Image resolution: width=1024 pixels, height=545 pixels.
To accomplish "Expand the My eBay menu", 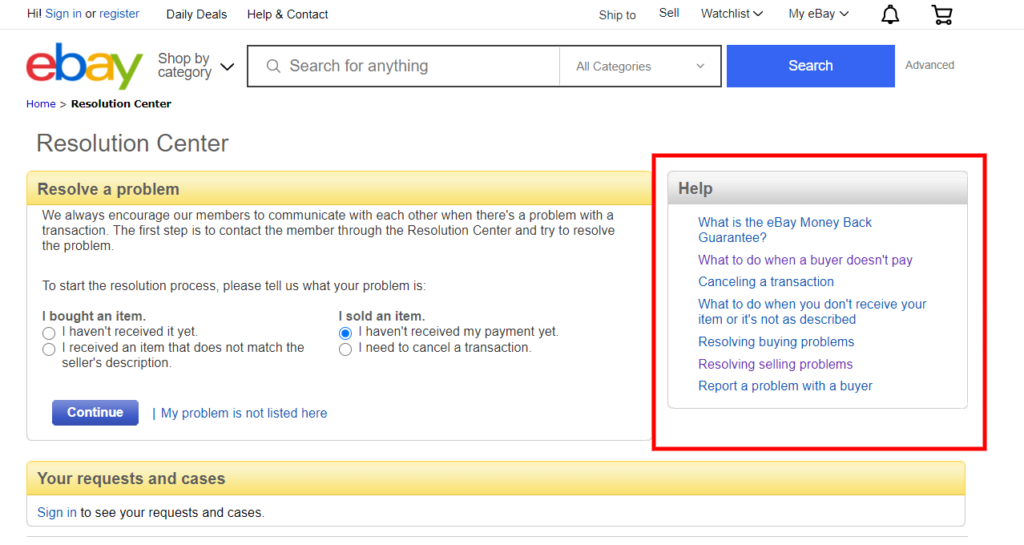I will tap(818, 14).
